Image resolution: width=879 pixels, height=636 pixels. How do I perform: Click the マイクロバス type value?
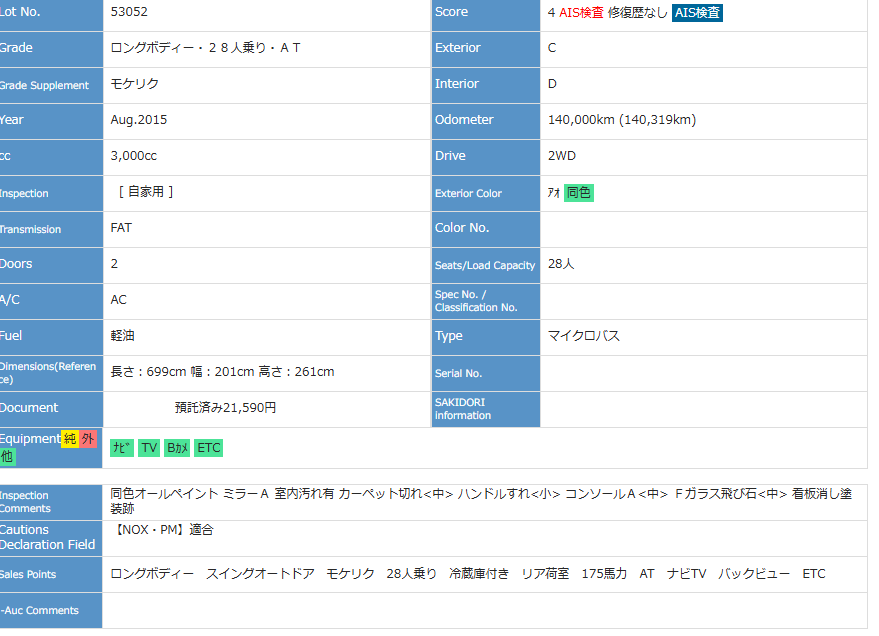(584, 336)
